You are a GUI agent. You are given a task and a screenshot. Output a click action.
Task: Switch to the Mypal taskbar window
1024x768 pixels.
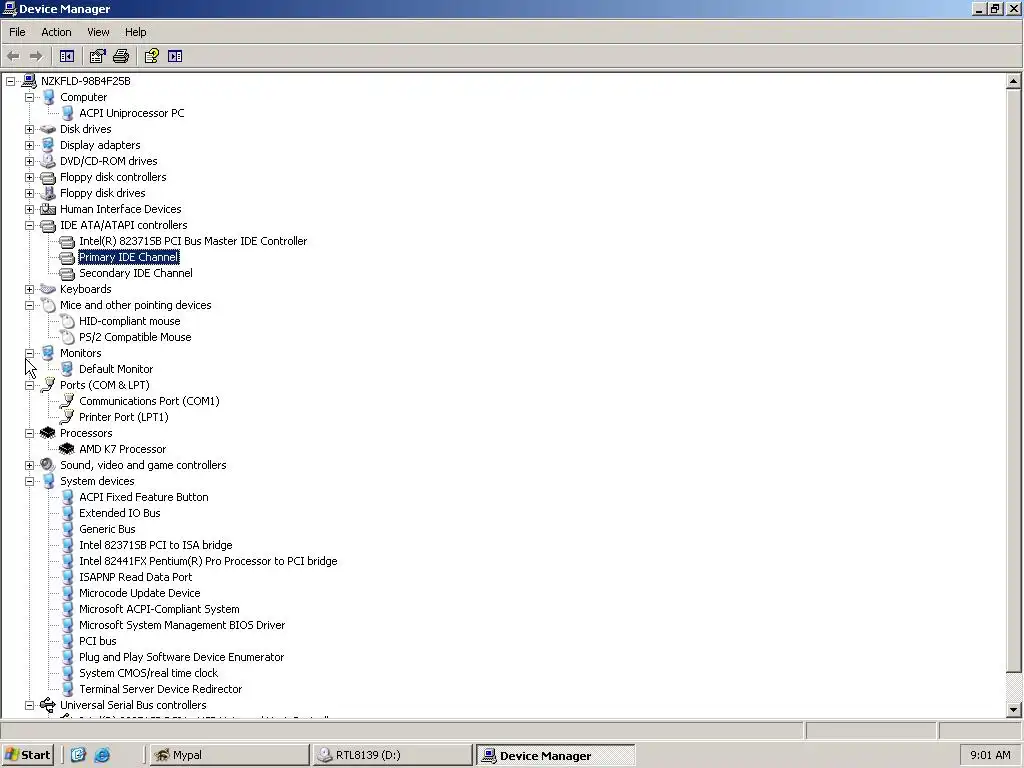coord(229,755)
